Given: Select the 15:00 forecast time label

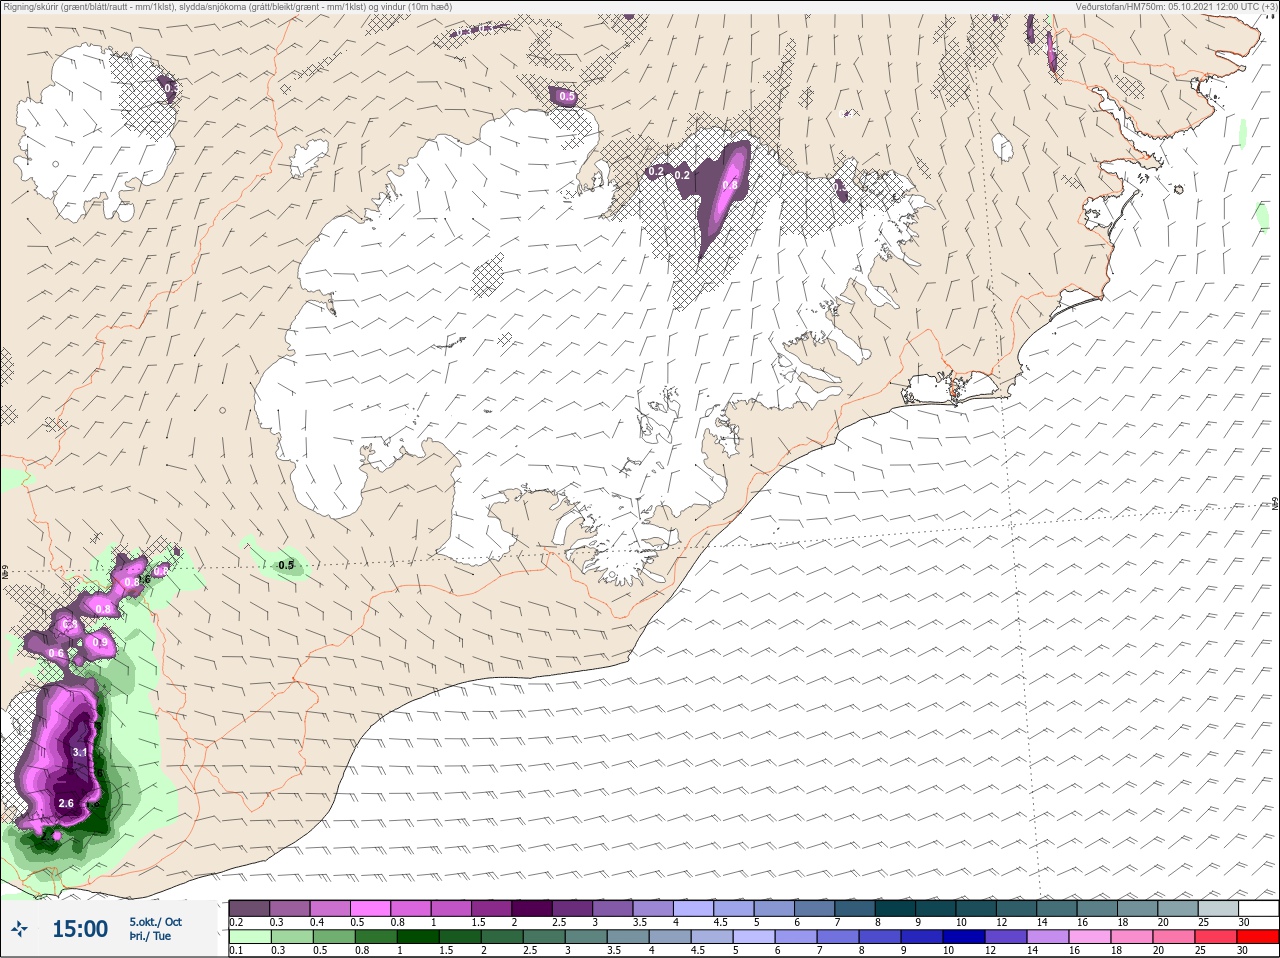Looking at the screenshot, I should coord(80,929).
